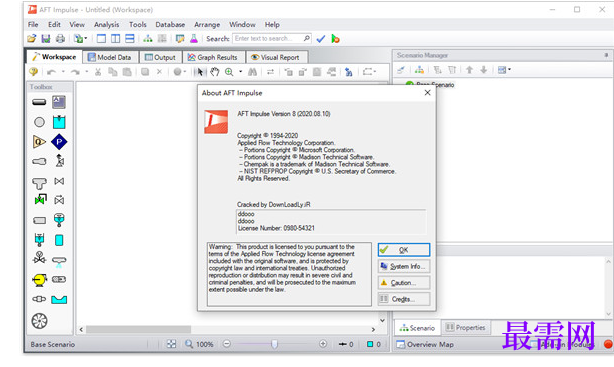The width and height of the screenshot is (614, 367).
Task: Click the Caution button
Action: click(x=404, y=283)
